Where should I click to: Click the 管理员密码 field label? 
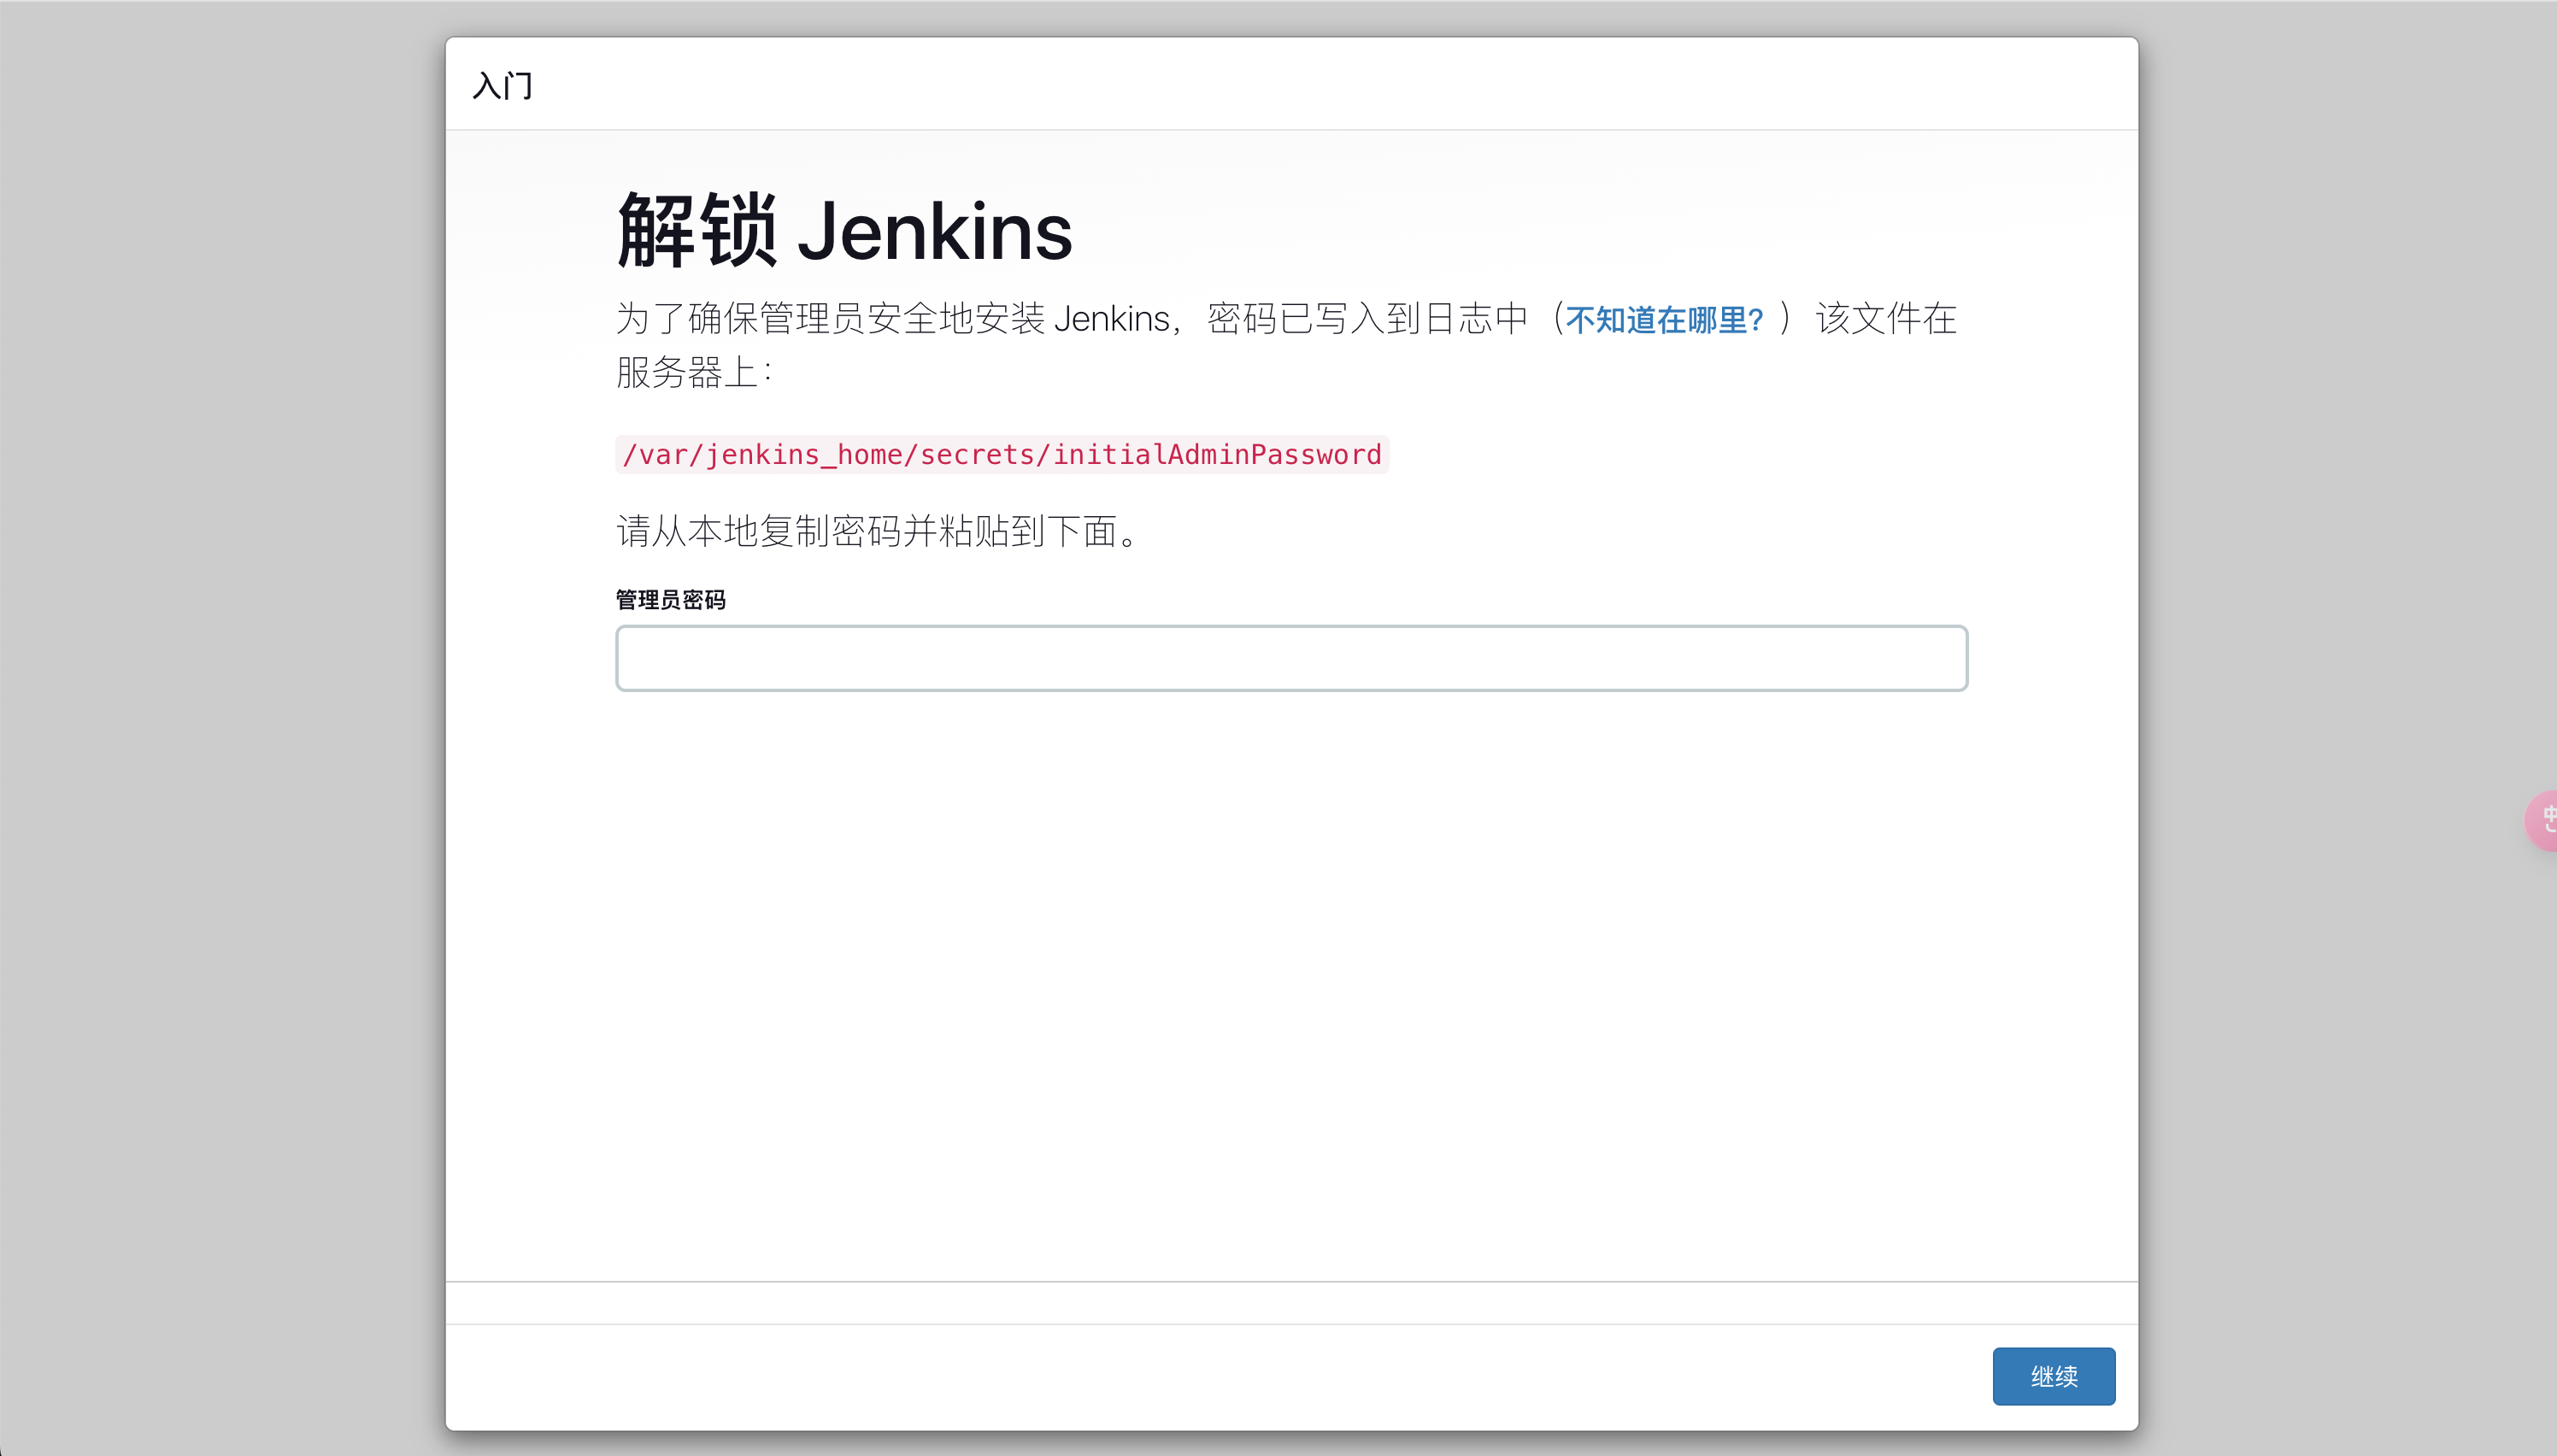point(670,600)
